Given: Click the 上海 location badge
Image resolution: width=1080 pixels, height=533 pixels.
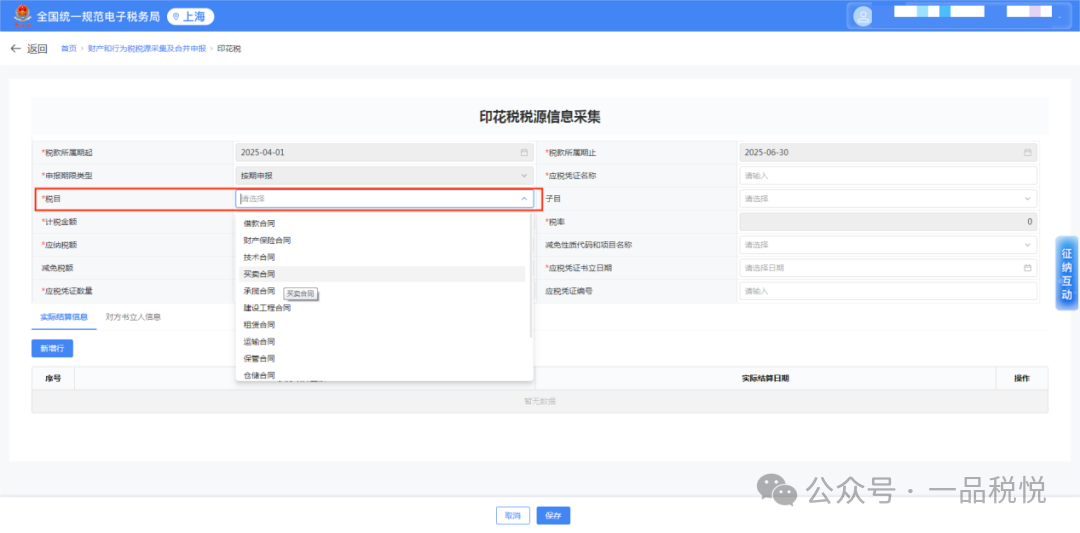Looking at the screenshot, I should [190, 16].
